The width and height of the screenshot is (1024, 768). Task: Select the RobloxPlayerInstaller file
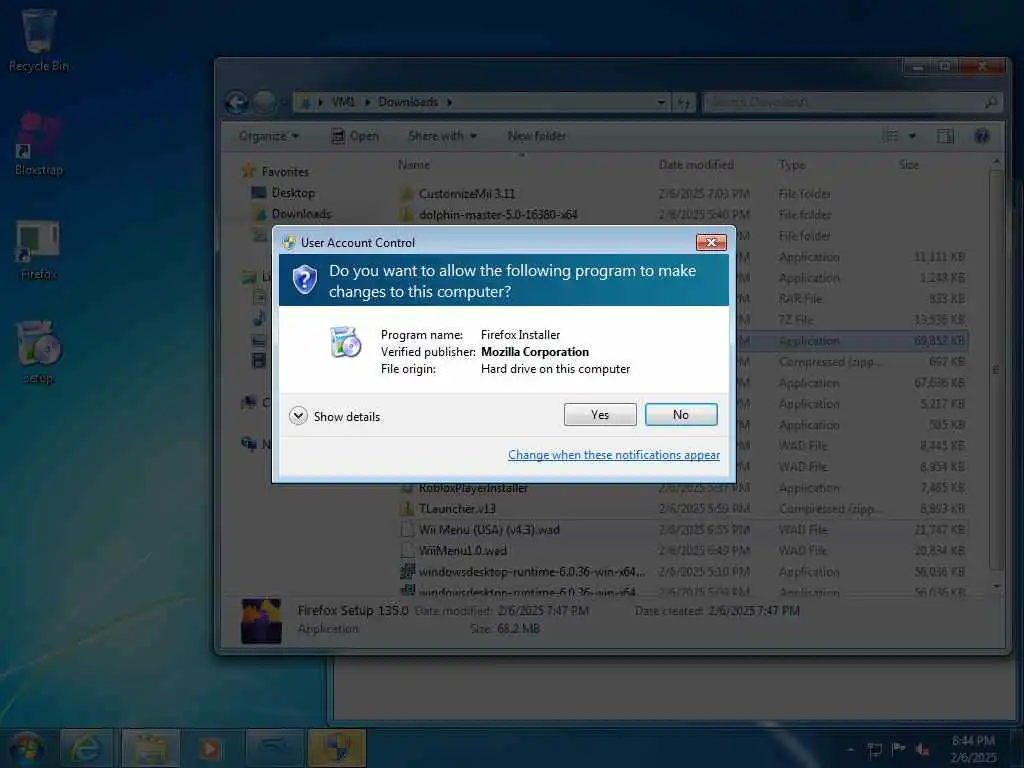pos(473,488)
